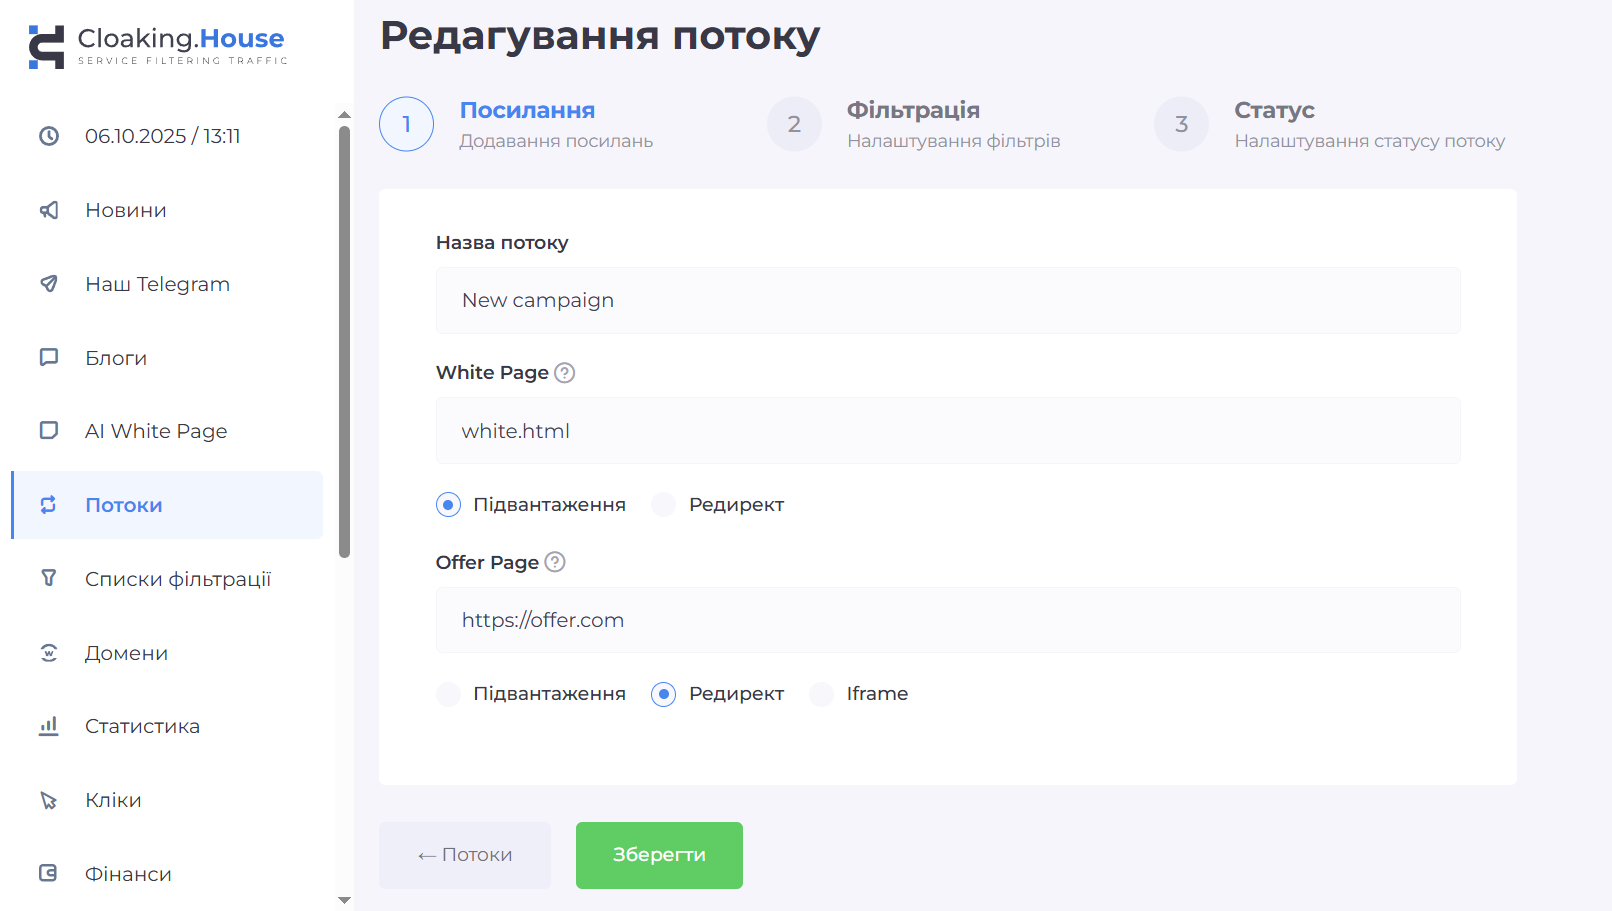The image size is (1612, 911).
Task: Go back via the ← Потоки button
Action: click(x=465, y=855)
